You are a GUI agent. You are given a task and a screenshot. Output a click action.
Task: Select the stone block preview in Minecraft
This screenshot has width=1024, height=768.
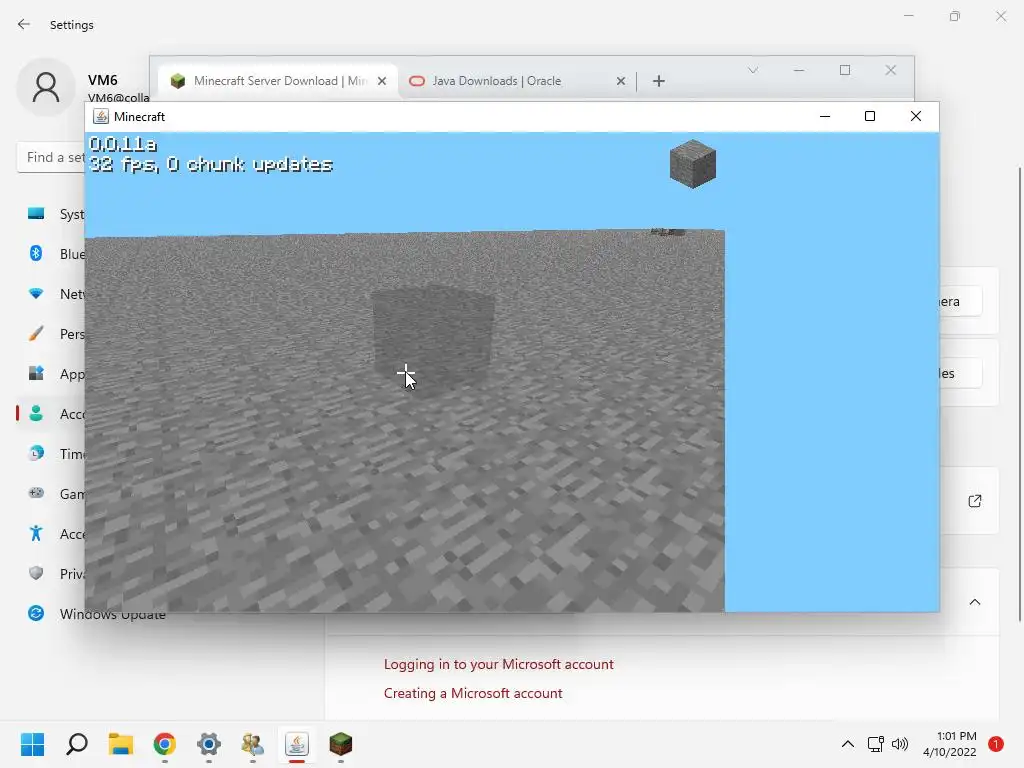(x=693, y=164)
